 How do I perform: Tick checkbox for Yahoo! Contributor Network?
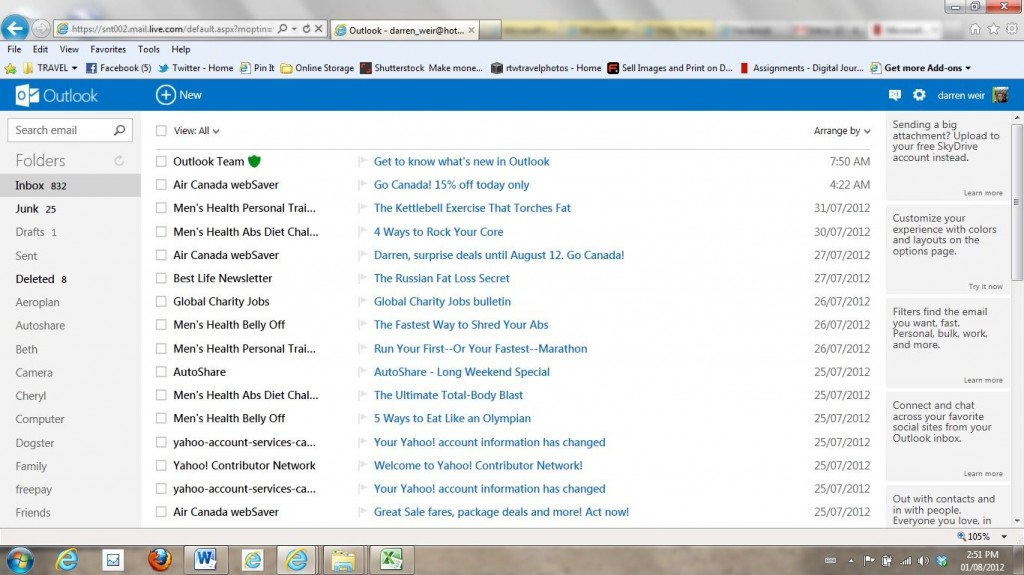point(161,465)
